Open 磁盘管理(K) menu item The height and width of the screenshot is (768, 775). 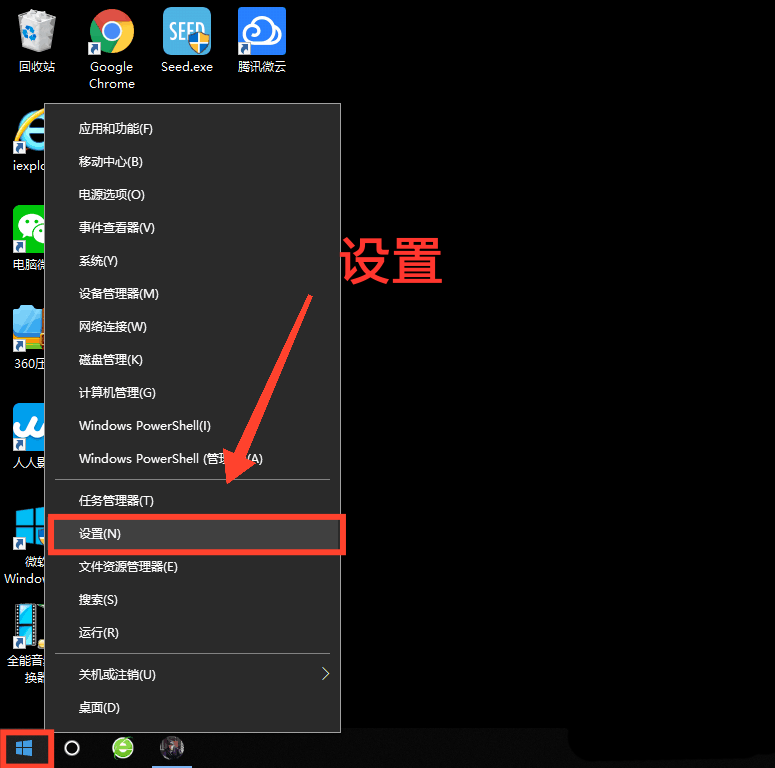[x=192, y=360]
